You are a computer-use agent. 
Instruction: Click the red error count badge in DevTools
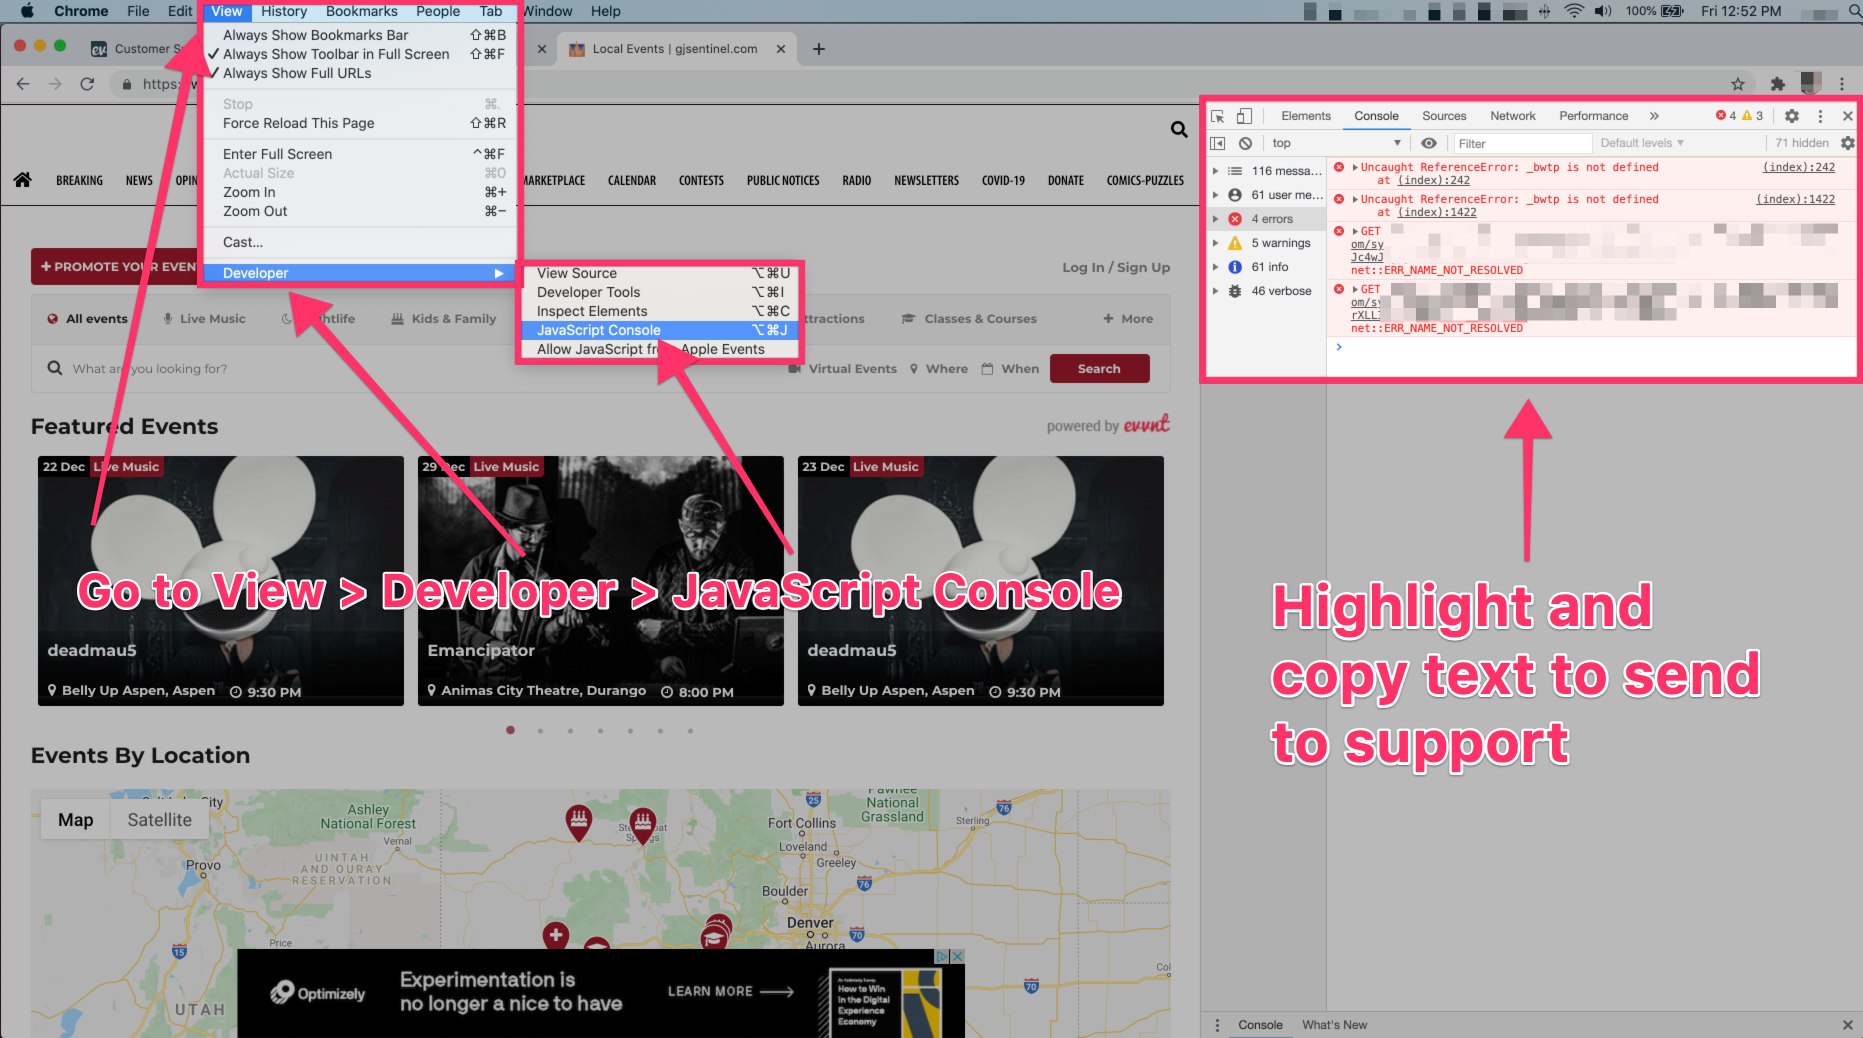pos(1726,116)
